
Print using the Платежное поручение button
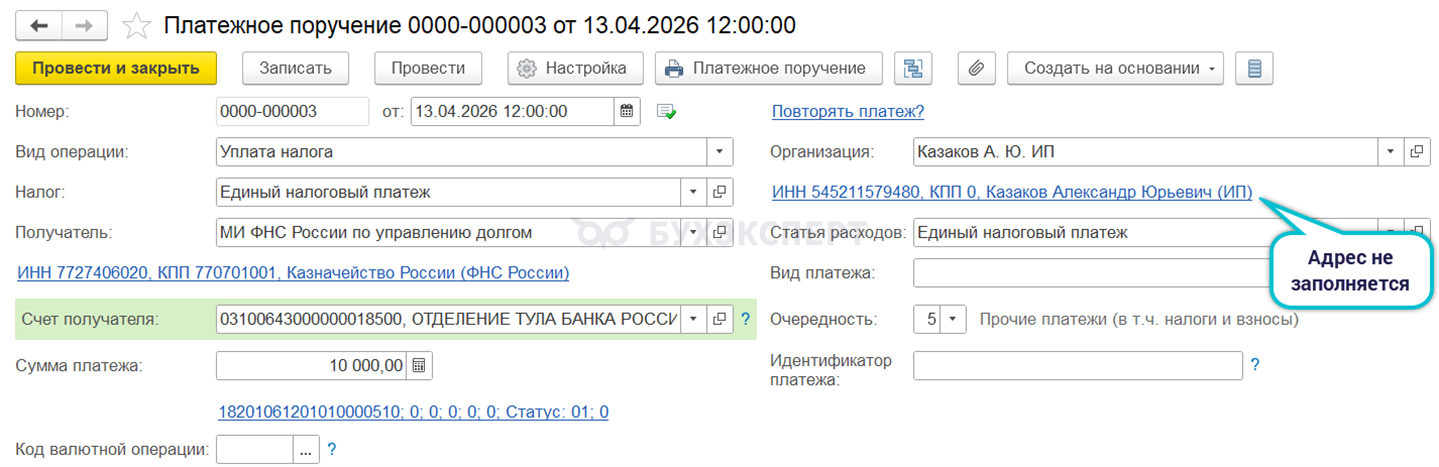coord(768,68)
